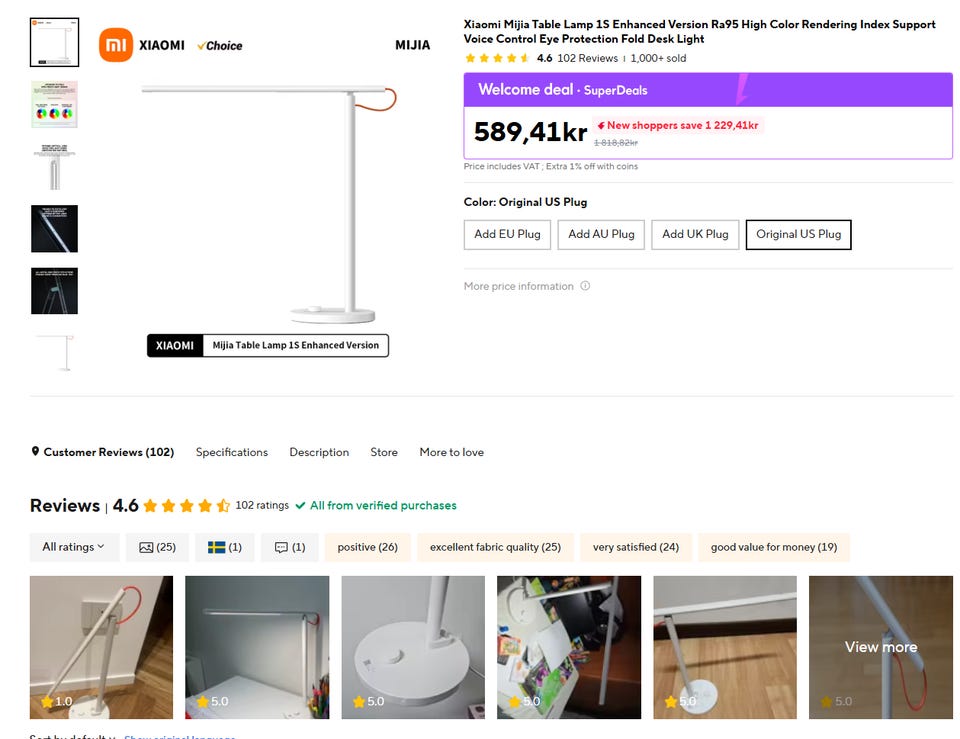Select the Add UK Plug option
The image size is (960, 739).
pos(695,234)
